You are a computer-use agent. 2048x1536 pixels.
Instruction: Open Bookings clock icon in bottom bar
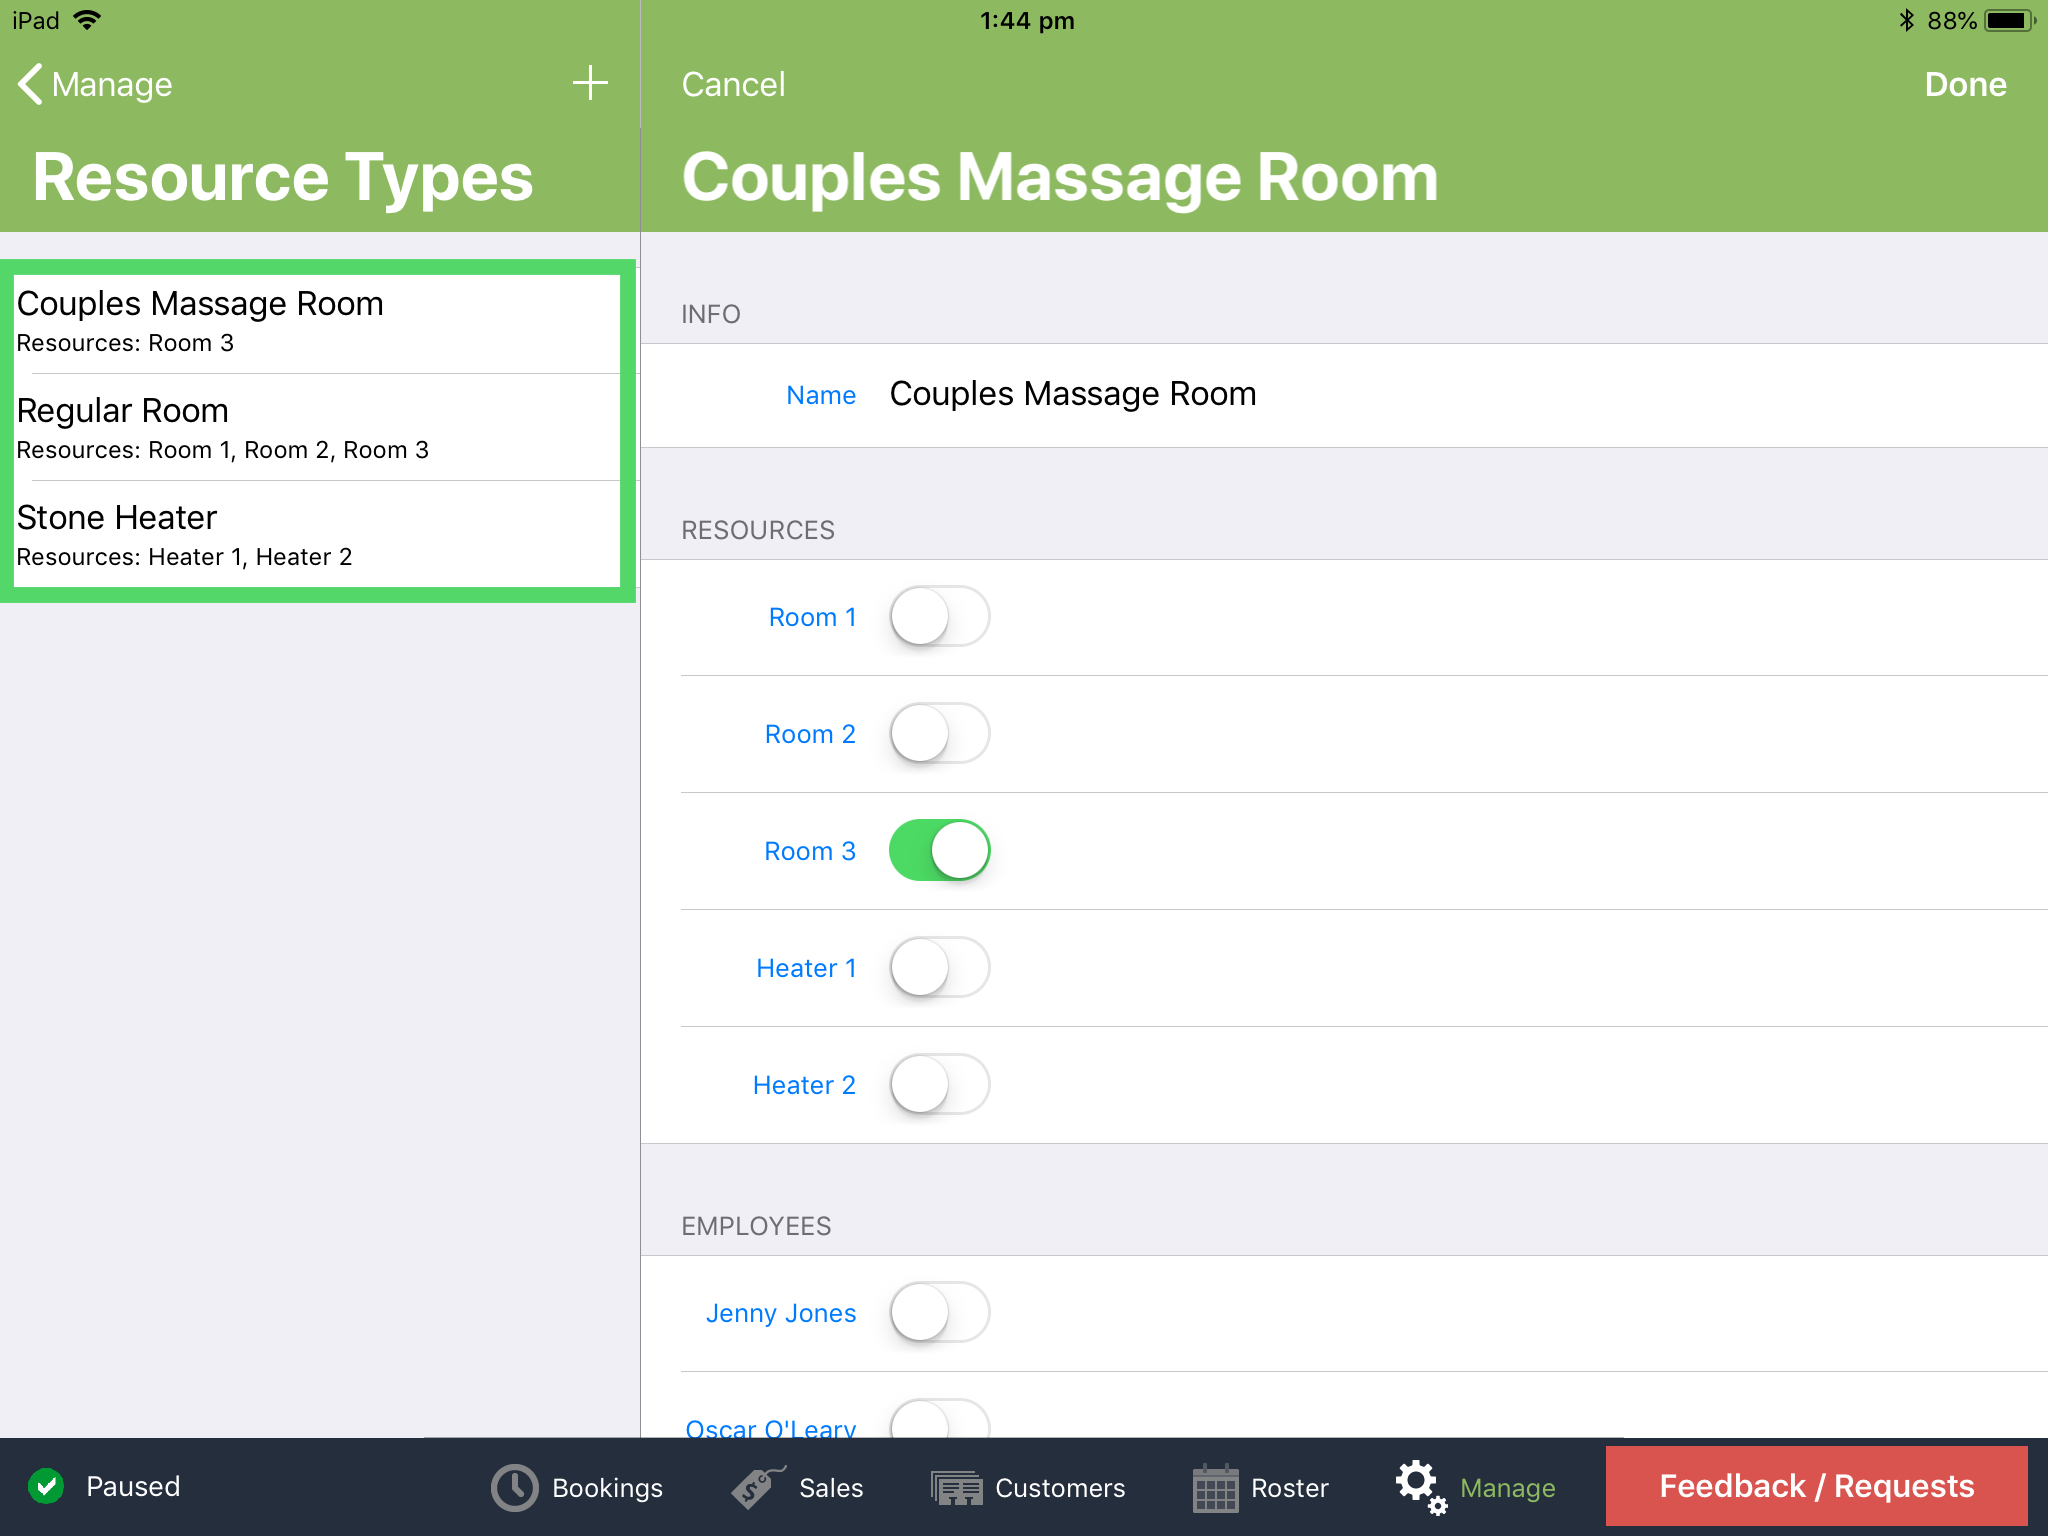pyautogui.click(x=514, y=1488)
